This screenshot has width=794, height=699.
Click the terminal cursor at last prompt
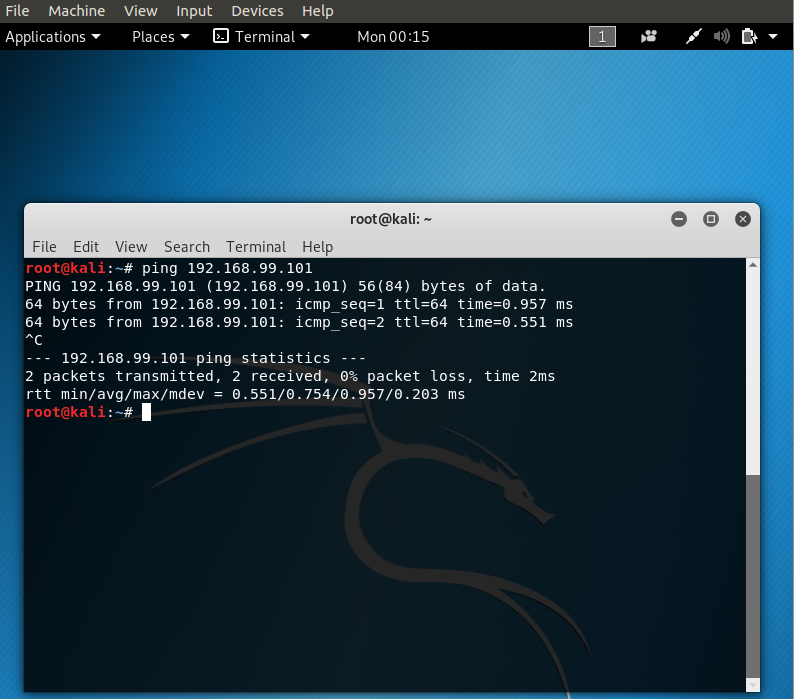click(146, 412)
